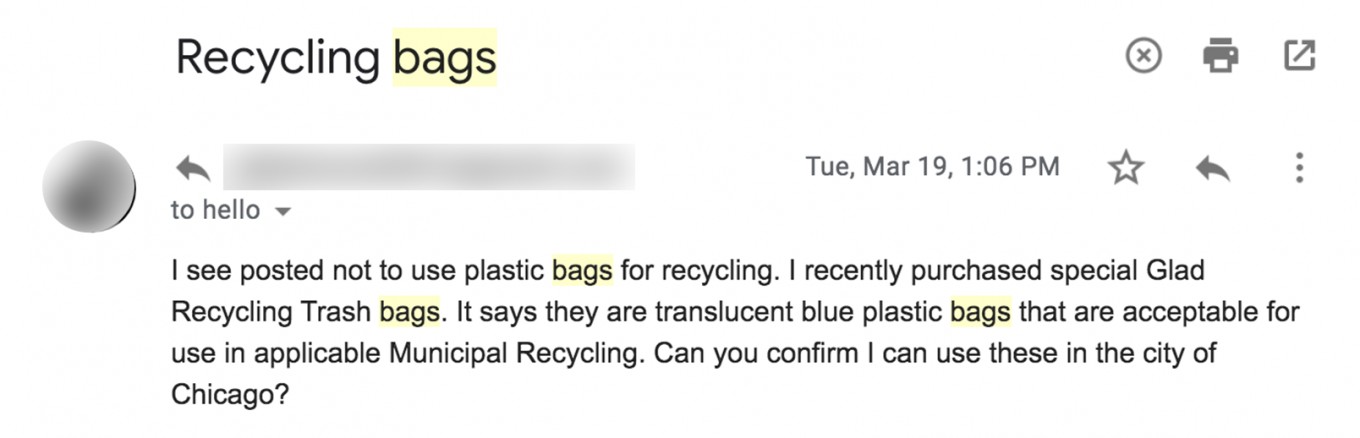Click the clear search highlighting X icon
Viewport: 1360px width, 438px height.
[x=1144, y=56]
